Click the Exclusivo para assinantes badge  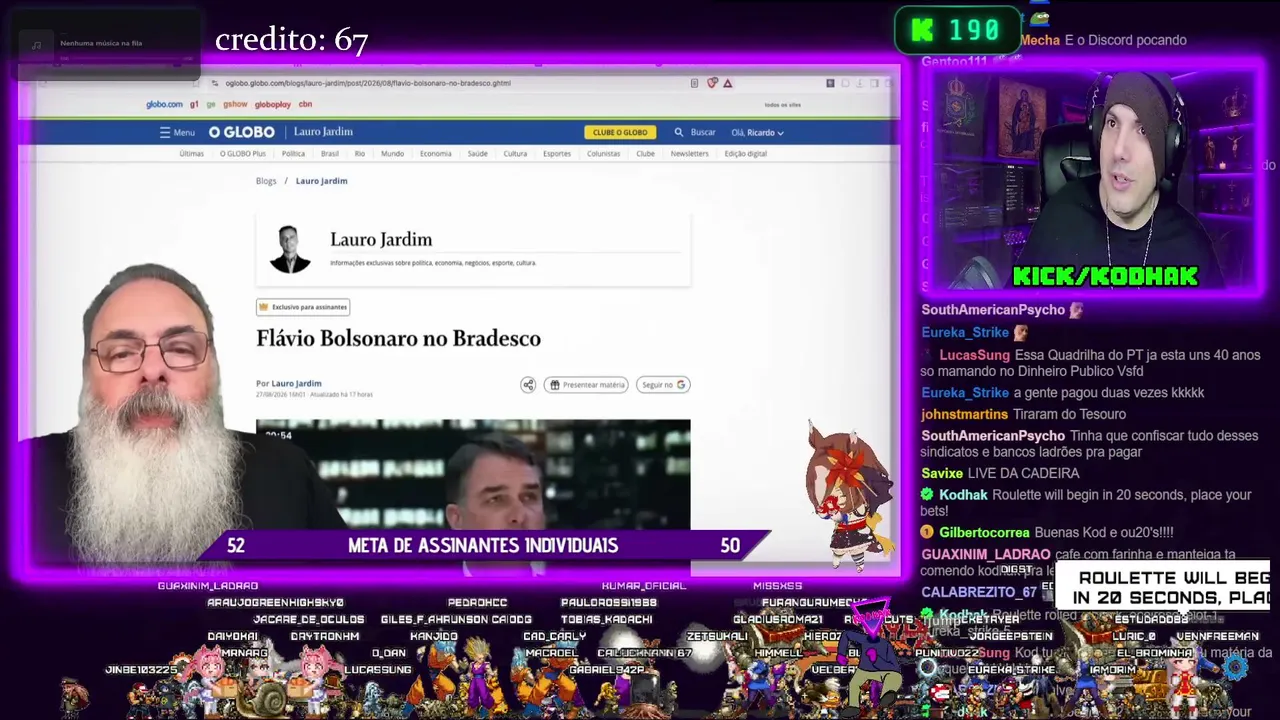click(303, 307)
